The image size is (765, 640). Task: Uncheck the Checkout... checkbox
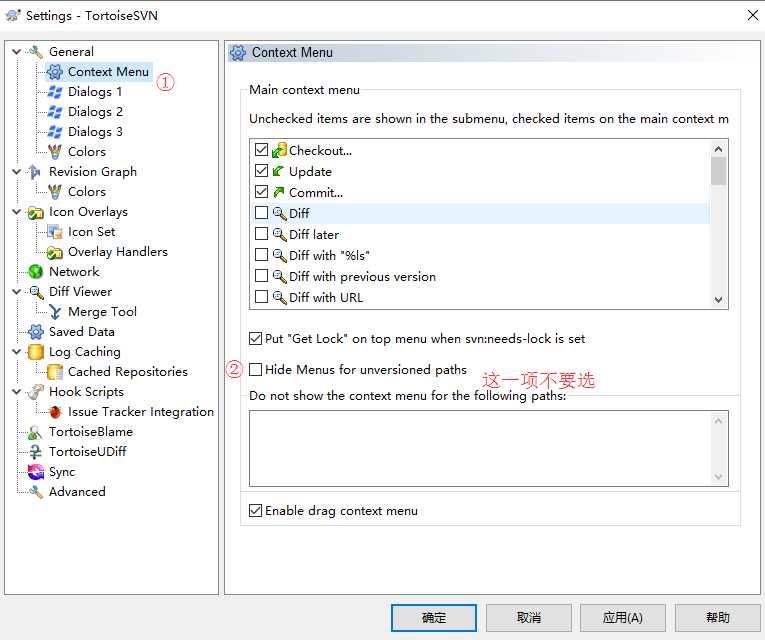tap(262, 150)
